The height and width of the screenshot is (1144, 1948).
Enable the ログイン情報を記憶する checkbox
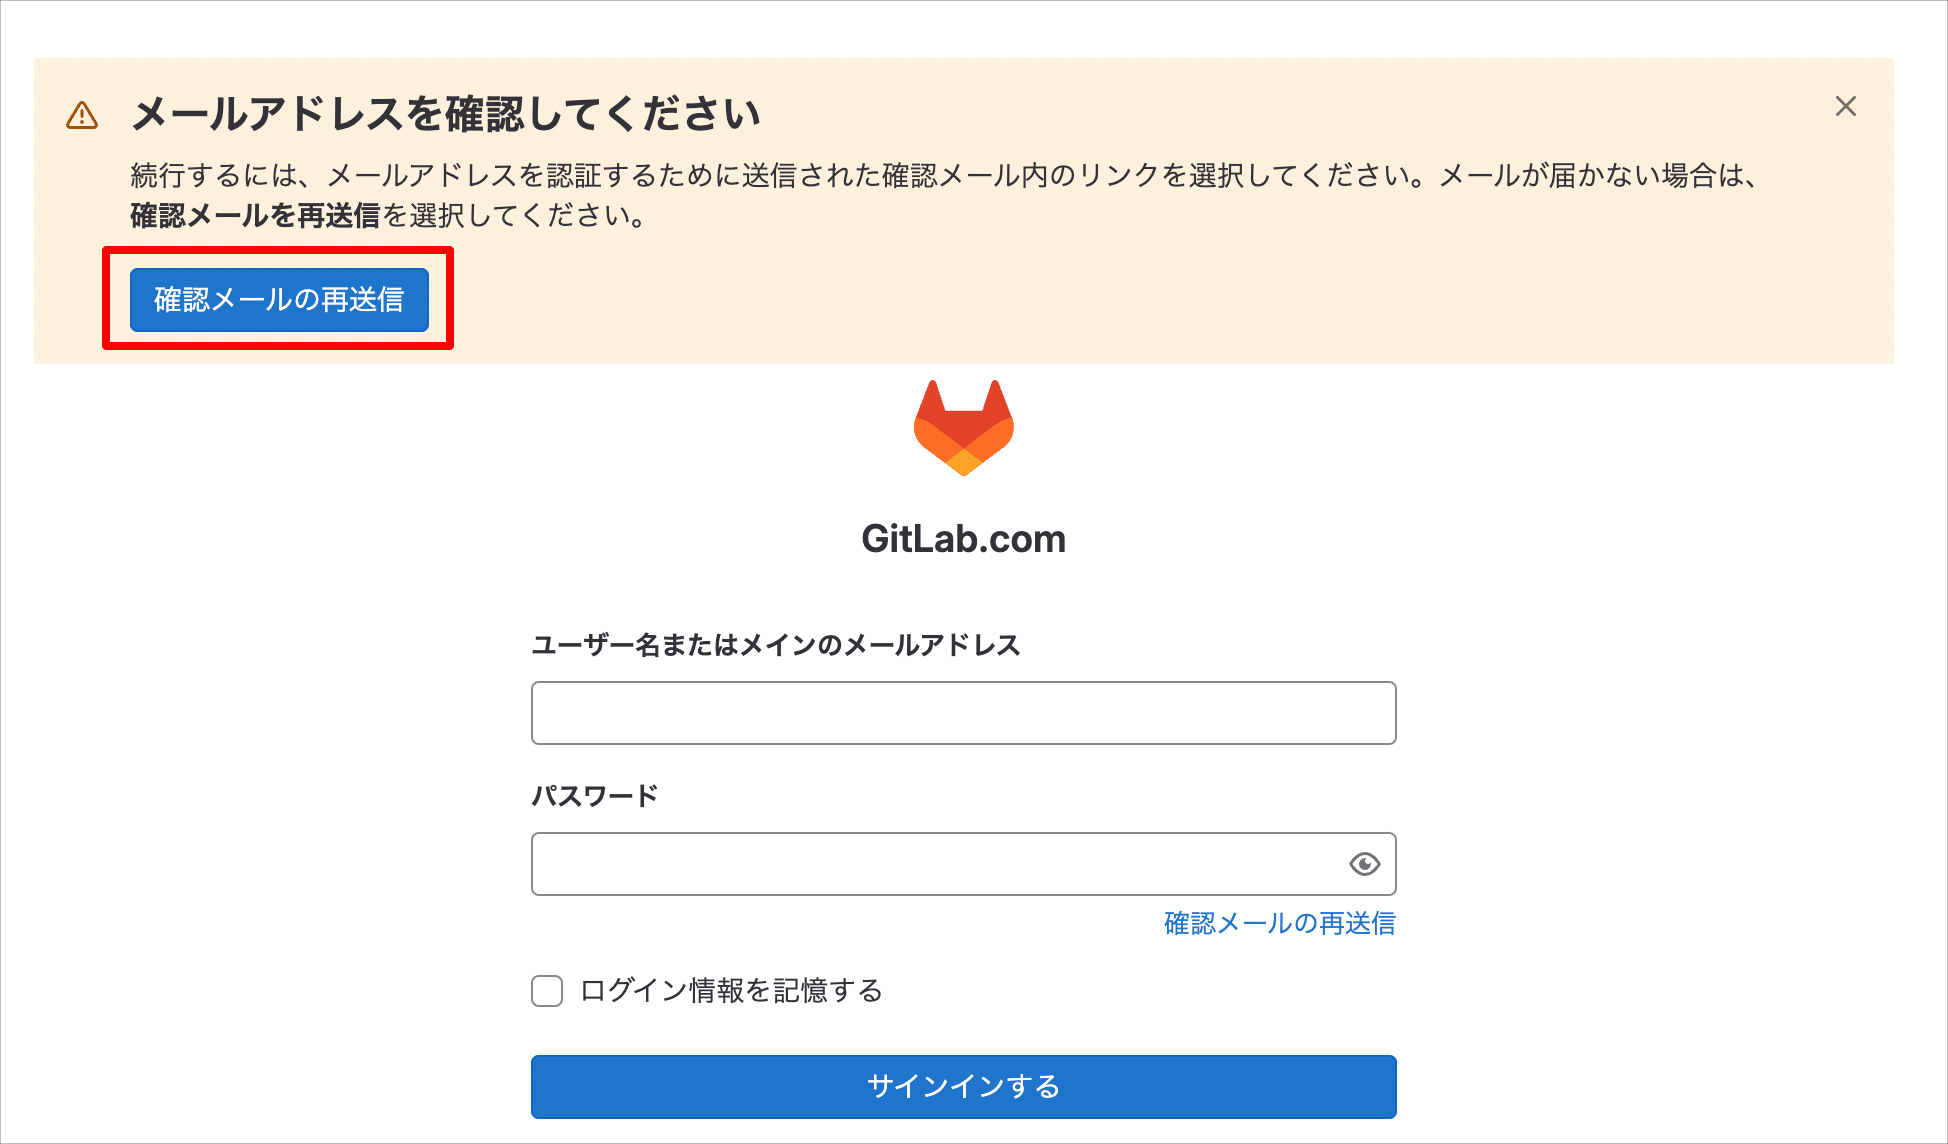[547, 991]
